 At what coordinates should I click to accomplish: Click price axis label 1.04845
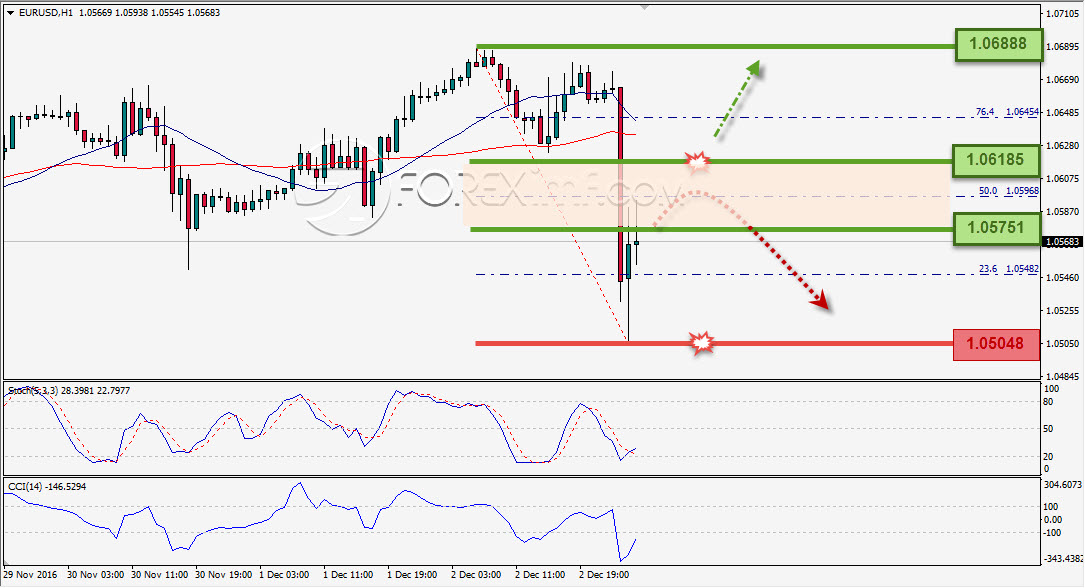pyautogui.click(x=1063, y=377)
